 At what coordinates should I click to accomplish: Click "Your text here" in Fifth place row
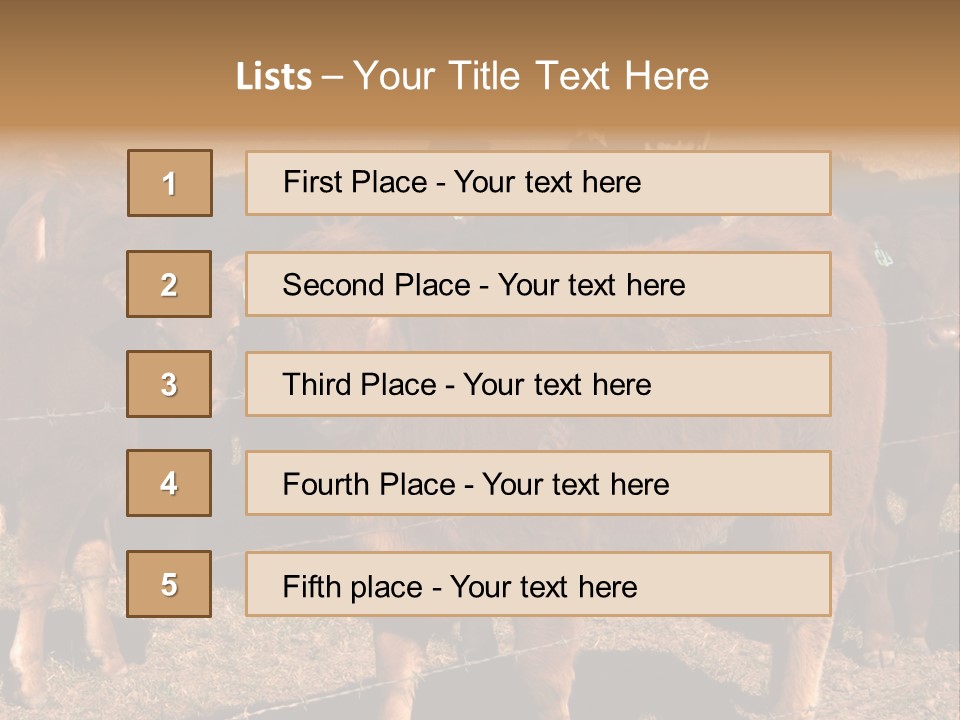(543, 586)
